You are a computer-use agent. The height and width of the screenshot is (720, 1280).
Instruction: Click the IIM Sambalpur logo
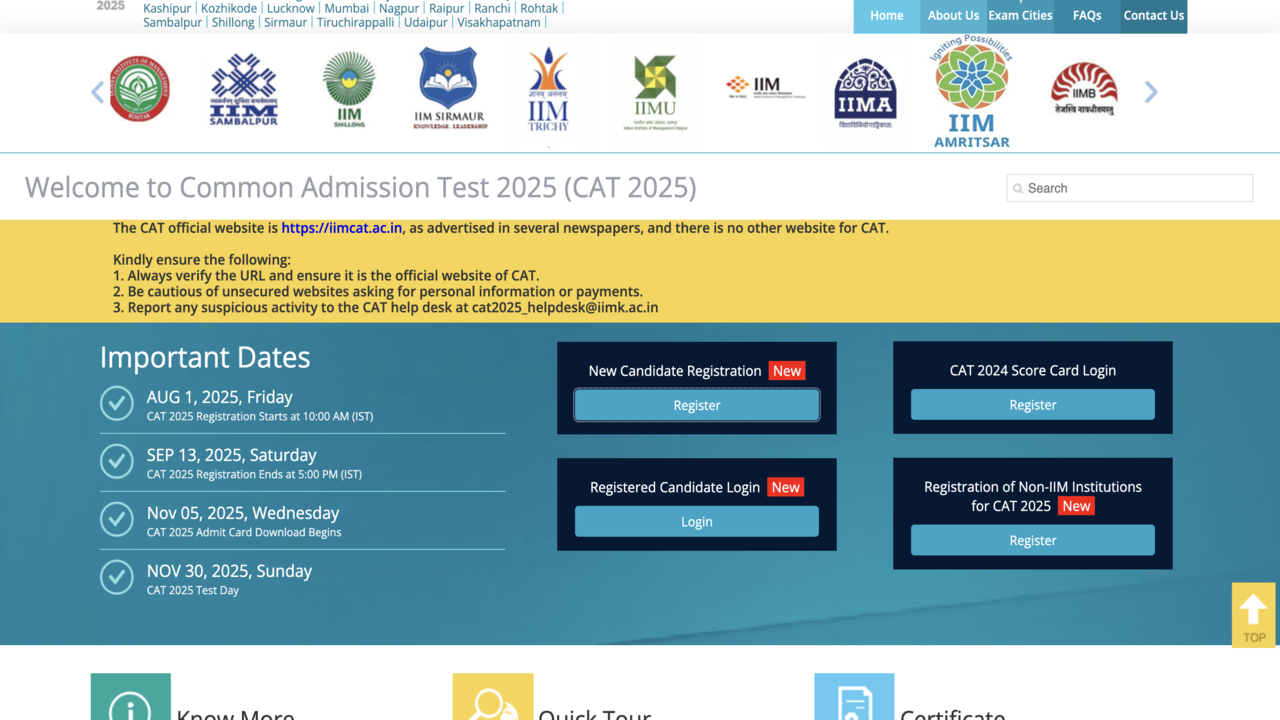click(243, 91)
